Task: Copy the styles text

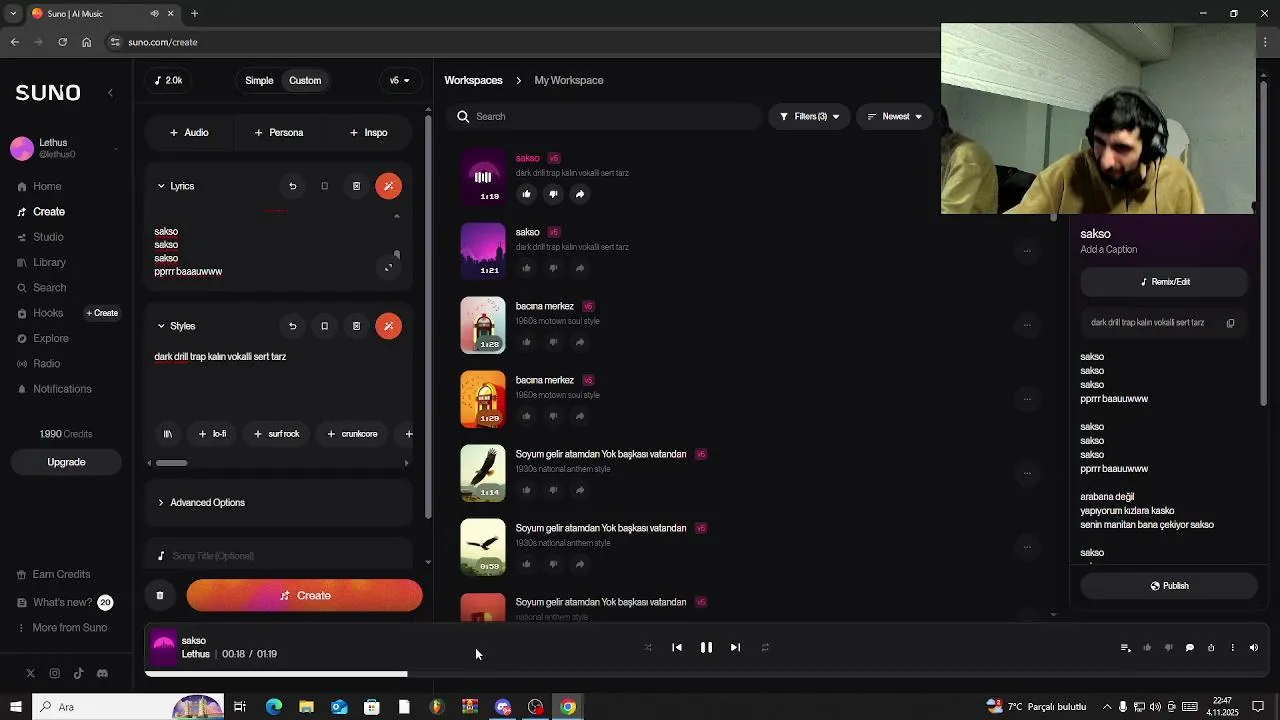Action: coord(324,326)
